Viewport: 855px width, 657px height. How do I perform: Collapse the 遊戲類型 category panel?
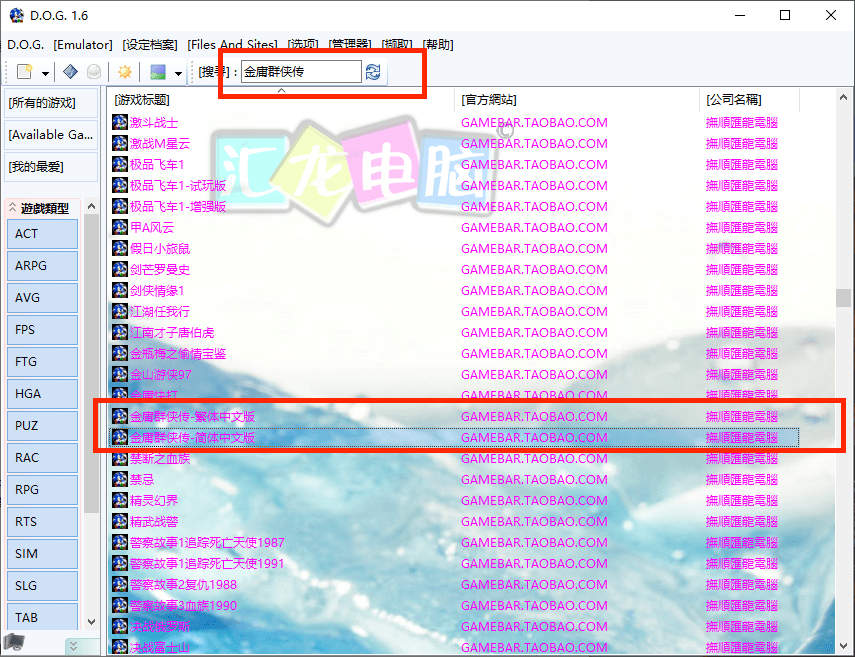pyautogui.click(x=12, y=208)
